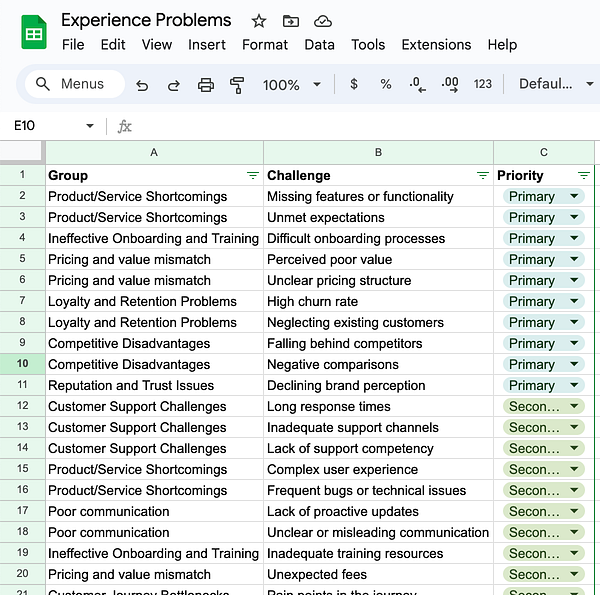Image resolution: width=600 pixels, height=595 pixels.
Task: Click the print icon
Action: (x=205, y=85)
